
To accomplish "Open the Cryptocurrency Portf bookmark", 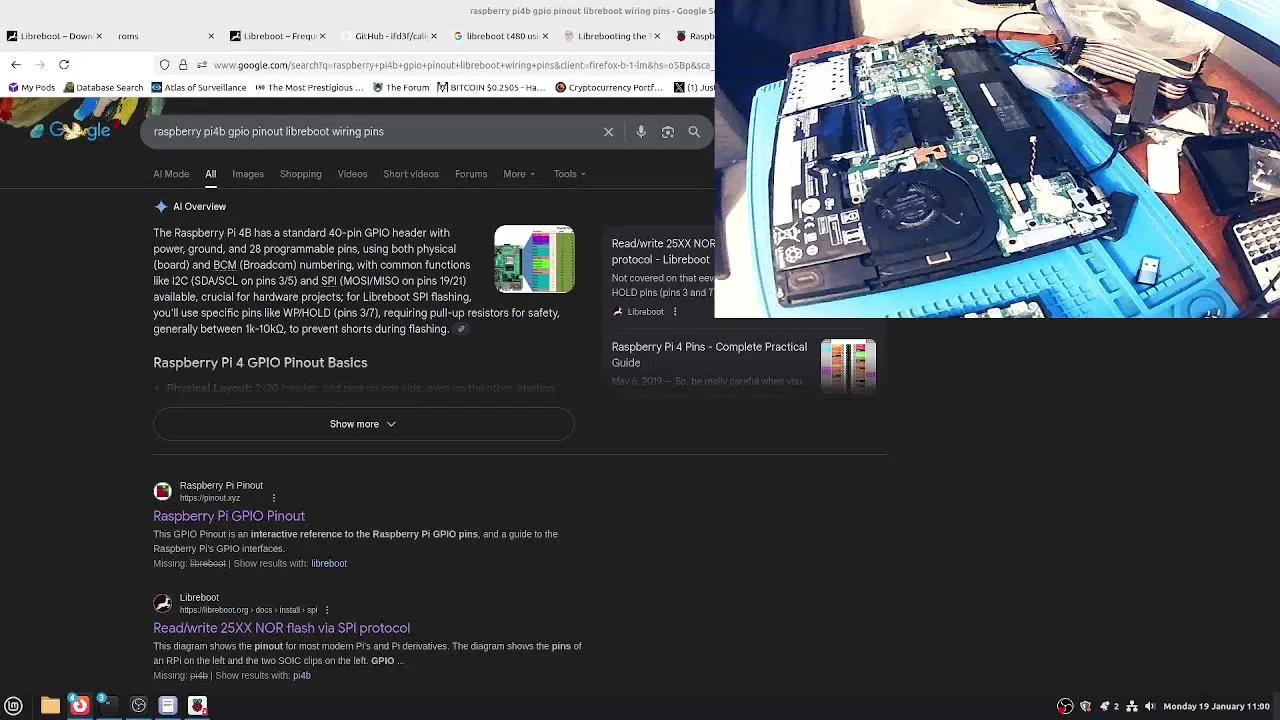I will click(609, 88).
